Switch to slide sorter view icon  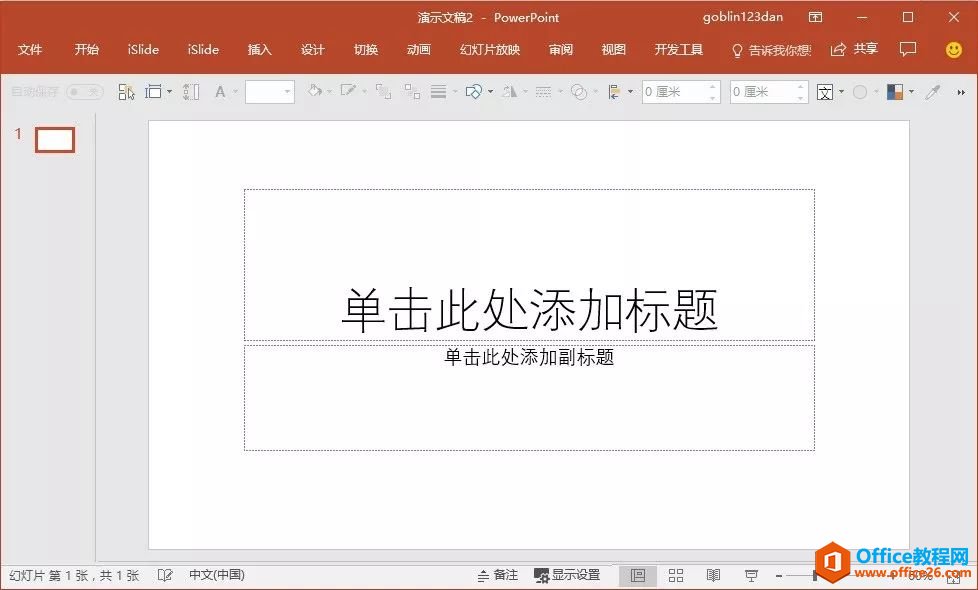coord(675,576)
